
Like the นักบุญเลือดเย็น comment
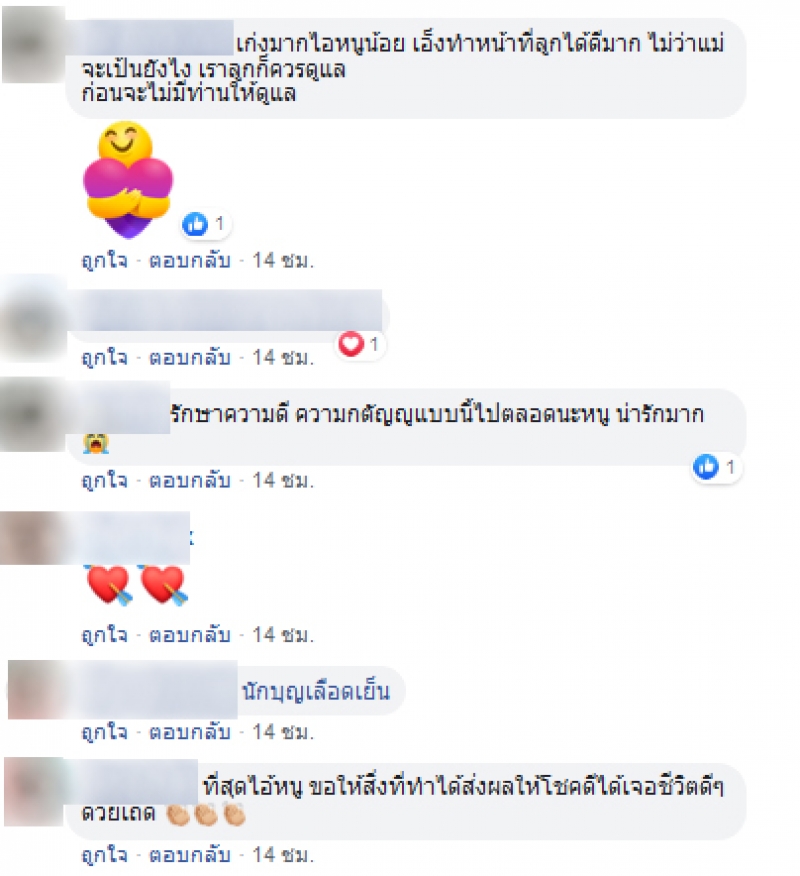(x=104, y=732)
